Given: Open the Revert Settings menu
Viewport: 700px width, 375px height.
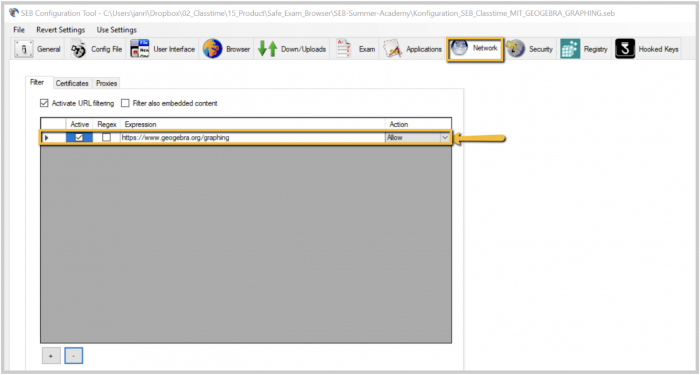Looking at the screenshot, I should tap(61, 30).
